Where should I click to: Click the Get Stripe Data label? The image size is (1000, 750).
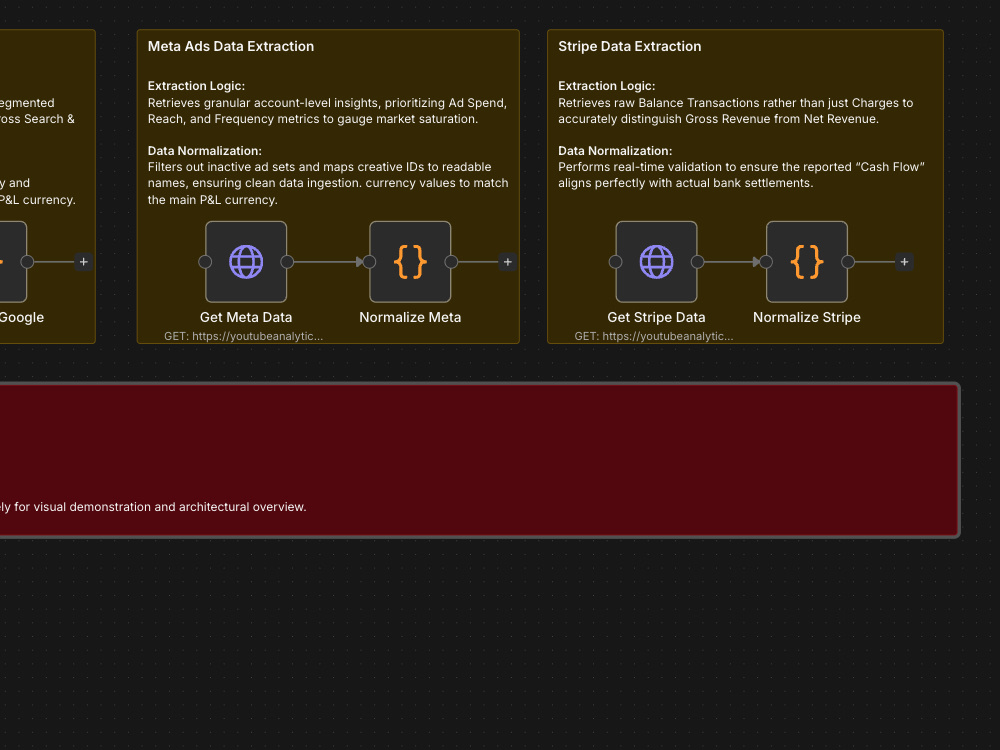[x=656, y=317]
